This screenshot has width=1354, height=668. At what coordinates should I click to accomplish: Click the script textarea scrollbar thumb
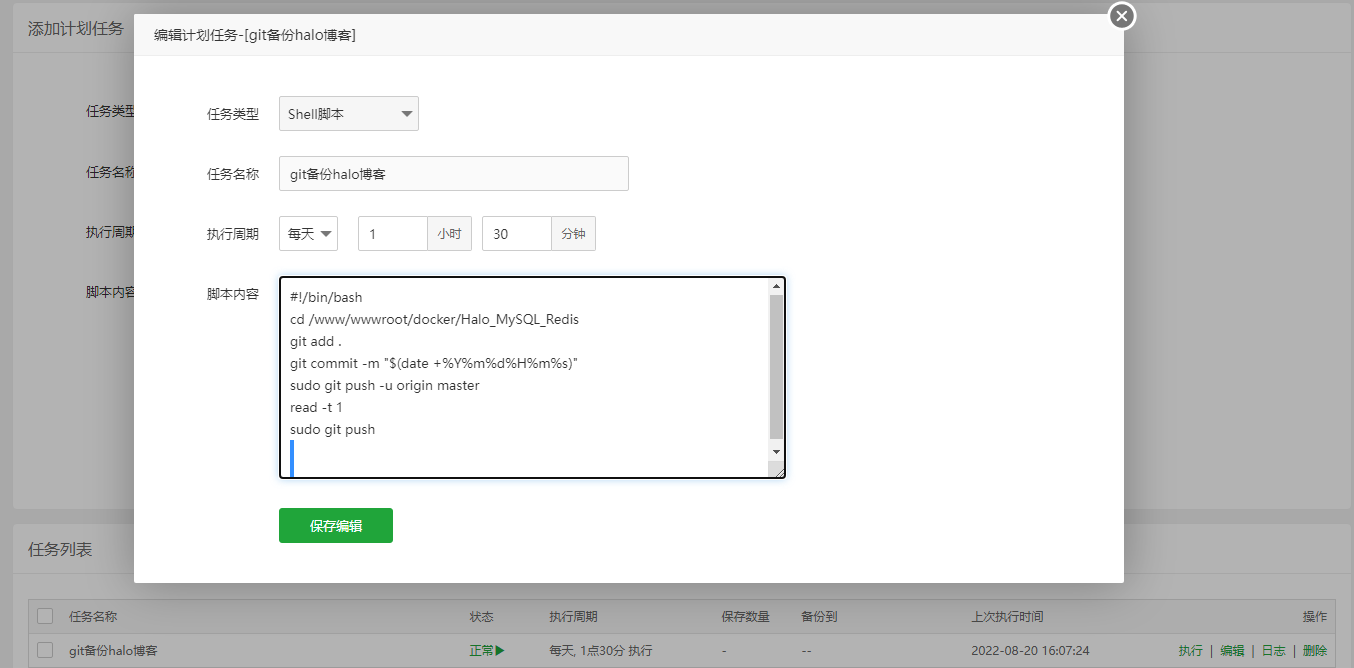[776, 367]
